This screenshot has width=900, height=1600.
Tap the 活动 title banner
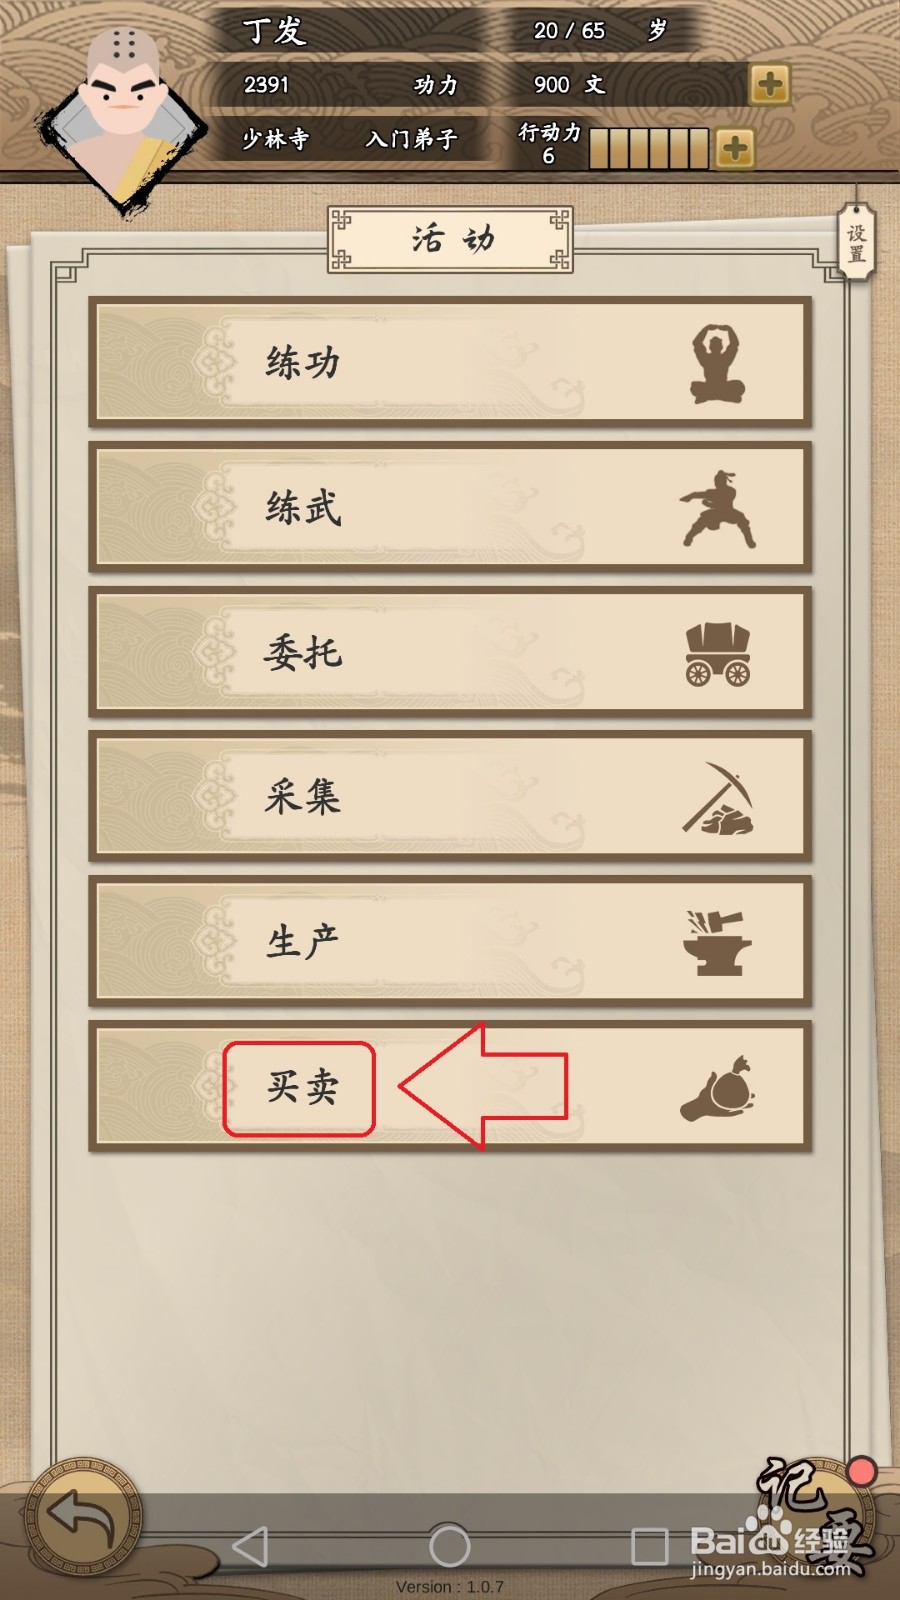coord(450,240)
